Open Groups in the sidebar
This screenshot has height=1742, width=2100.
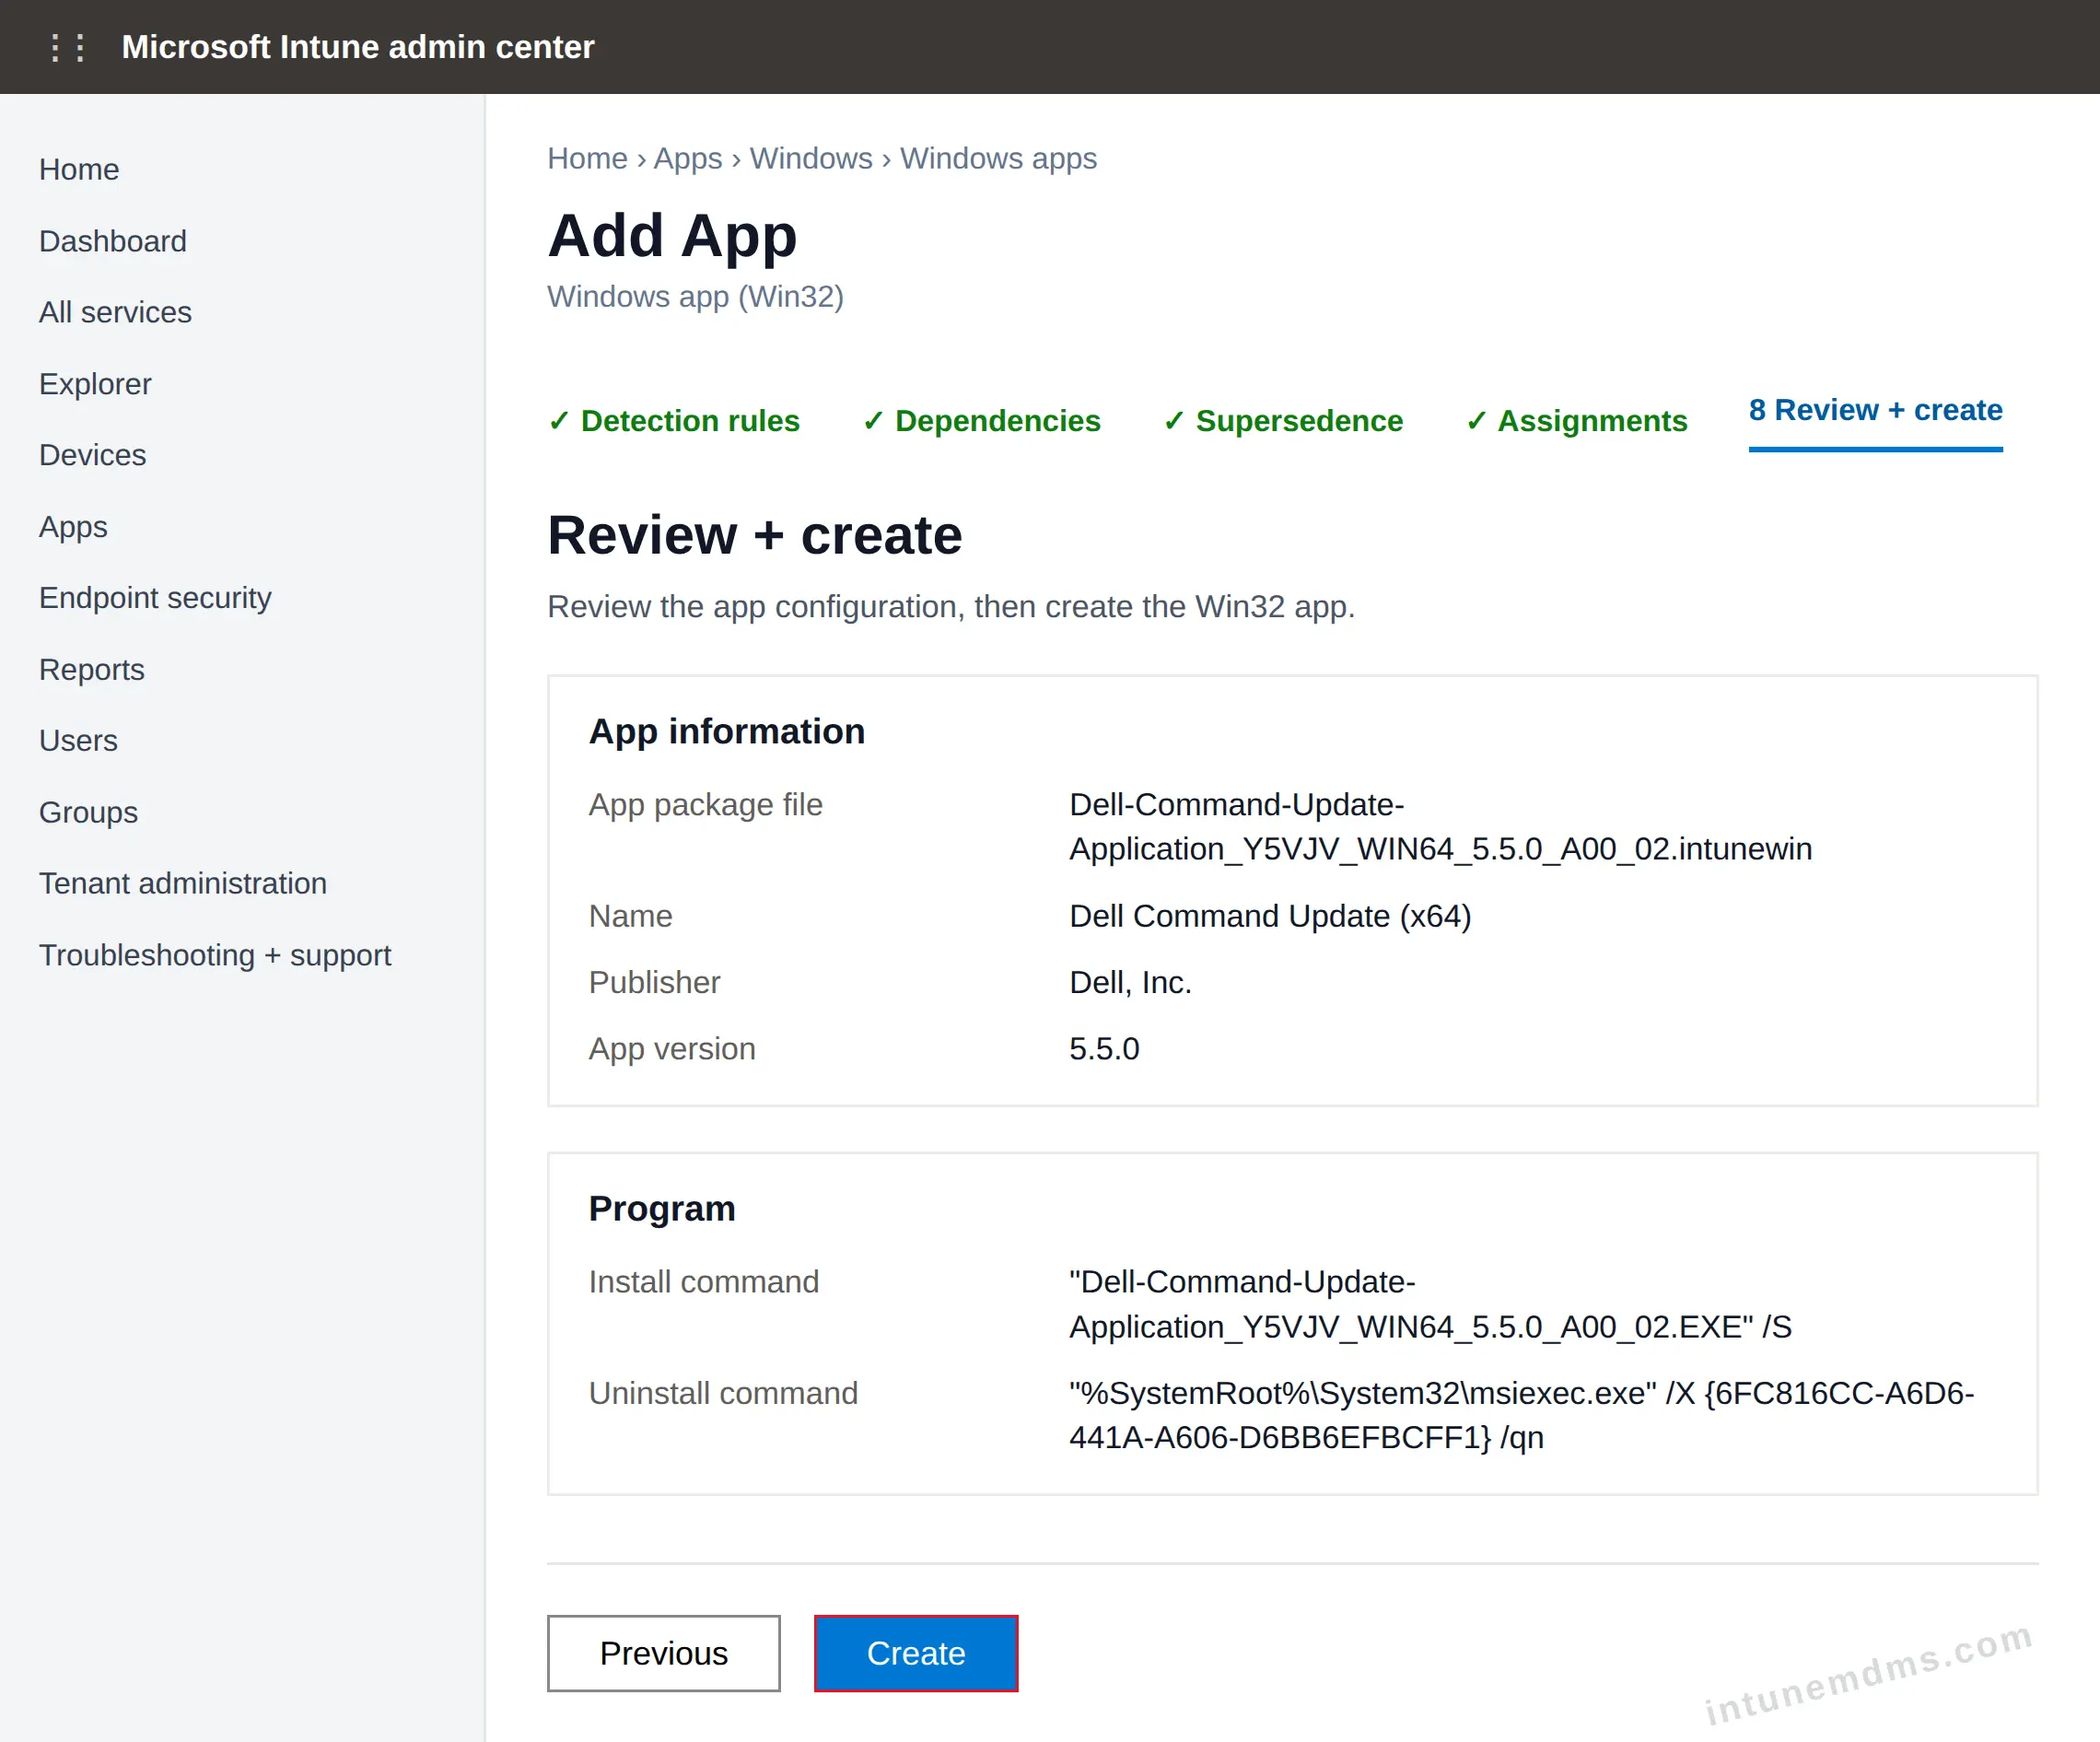coord(88,813)
